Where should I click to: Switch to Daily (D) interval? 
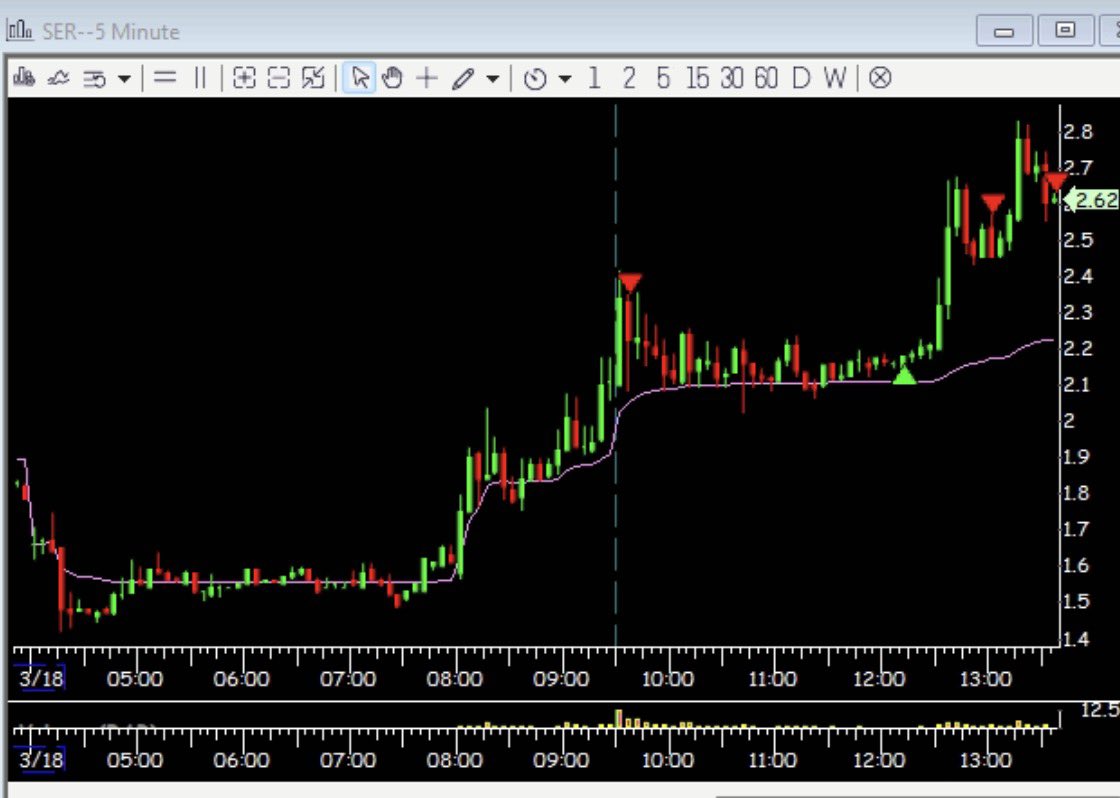pos(801,77)
